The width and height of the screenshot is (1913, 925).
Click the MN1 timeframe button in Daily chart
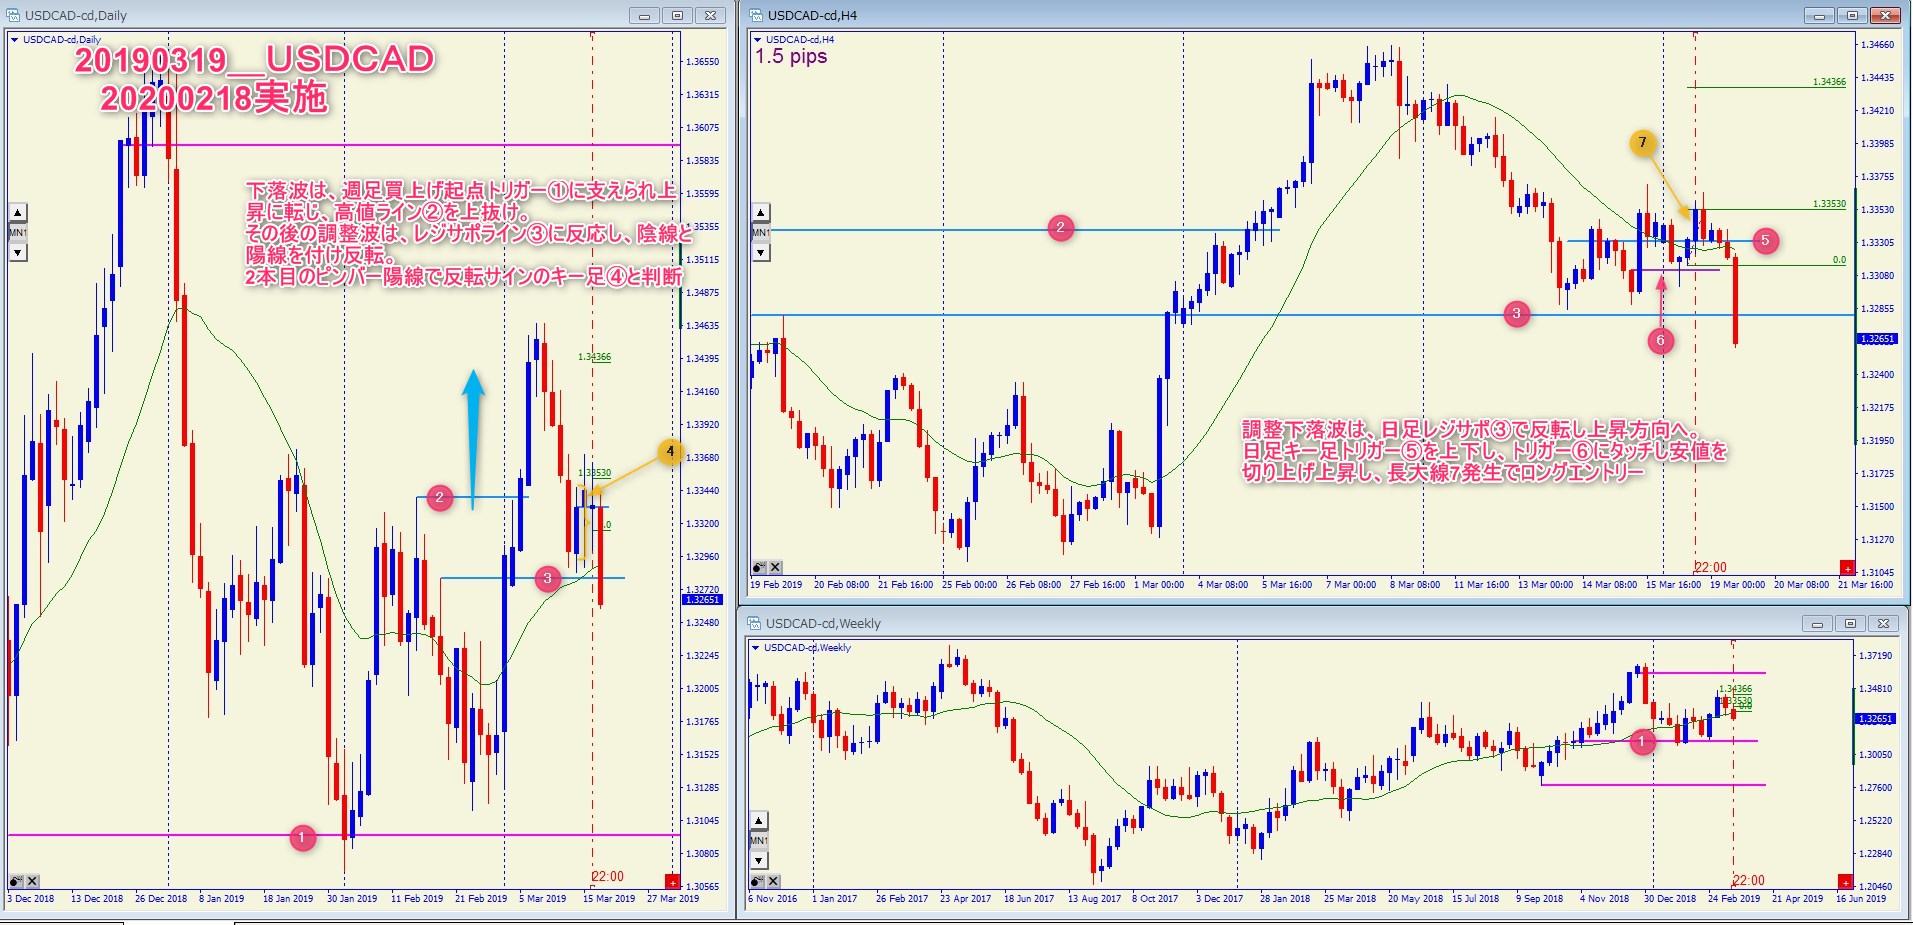point(18,232)
